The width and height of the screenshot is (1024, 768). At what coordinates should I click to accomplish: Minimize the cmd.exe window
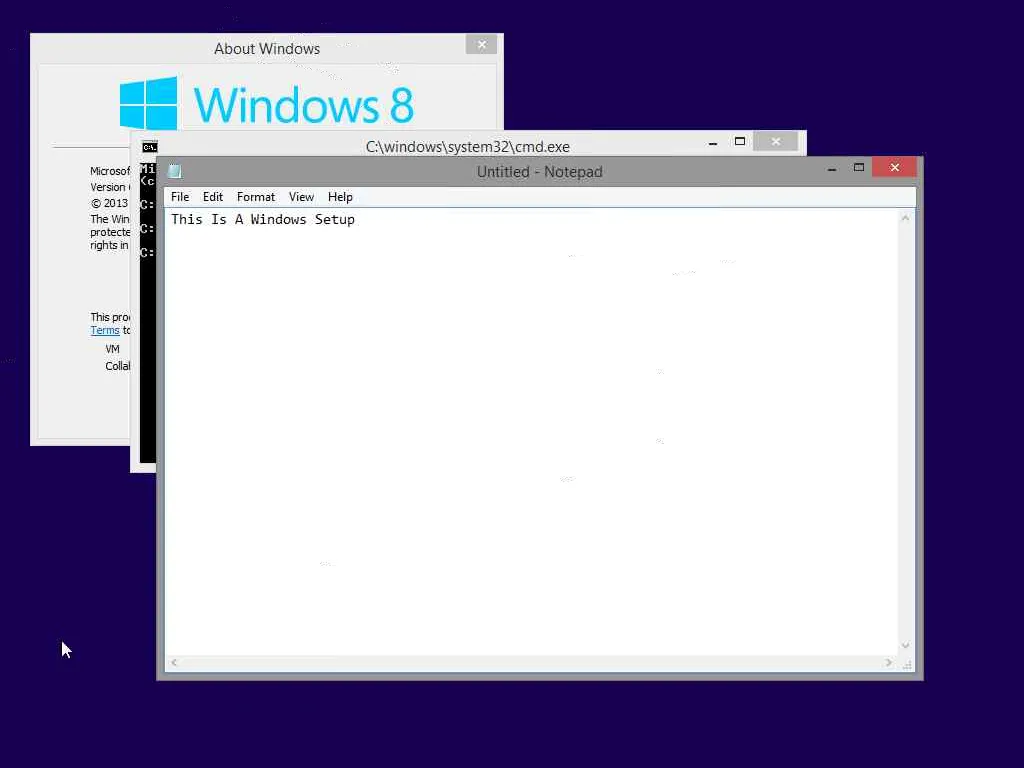point(713,142)
